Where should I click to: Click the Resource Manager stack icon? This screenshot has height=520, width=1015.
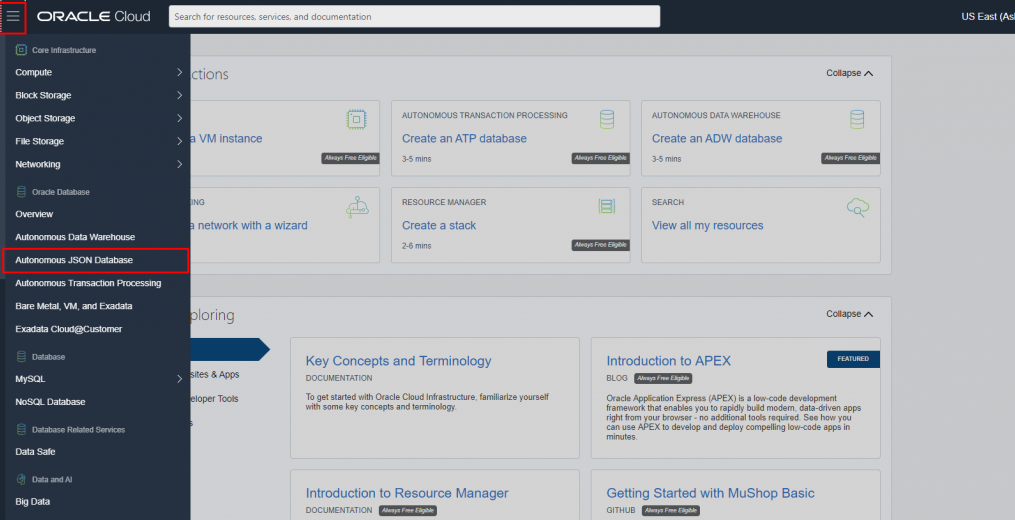coord(607,207)
